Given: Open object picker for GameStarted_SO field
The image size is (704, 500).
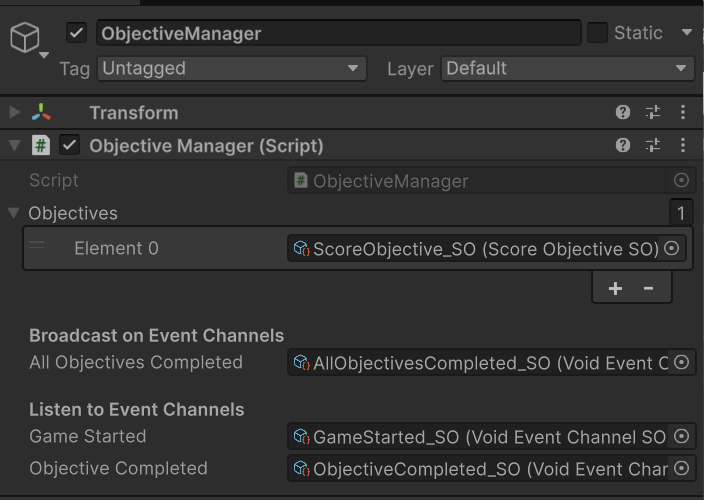Looking at the screenshot, I should (682, 436).
